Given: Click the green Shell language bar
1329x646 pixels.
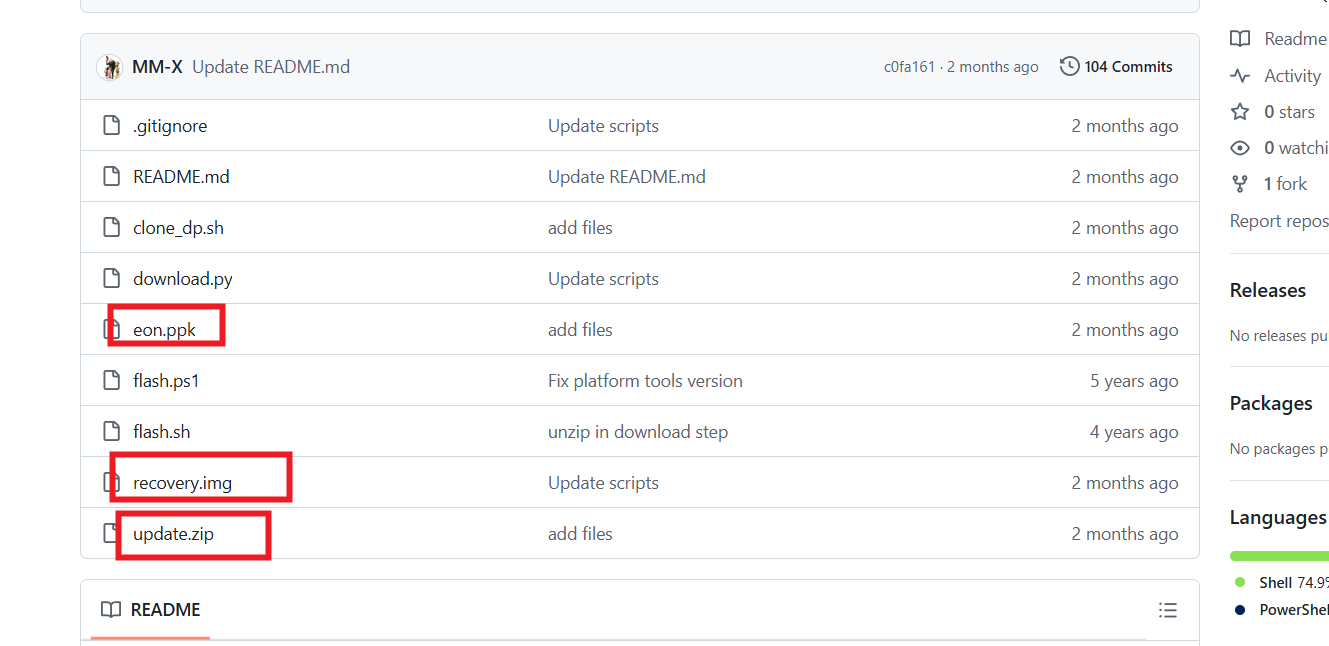Looking at the screenshot, I should point(1278,555).
